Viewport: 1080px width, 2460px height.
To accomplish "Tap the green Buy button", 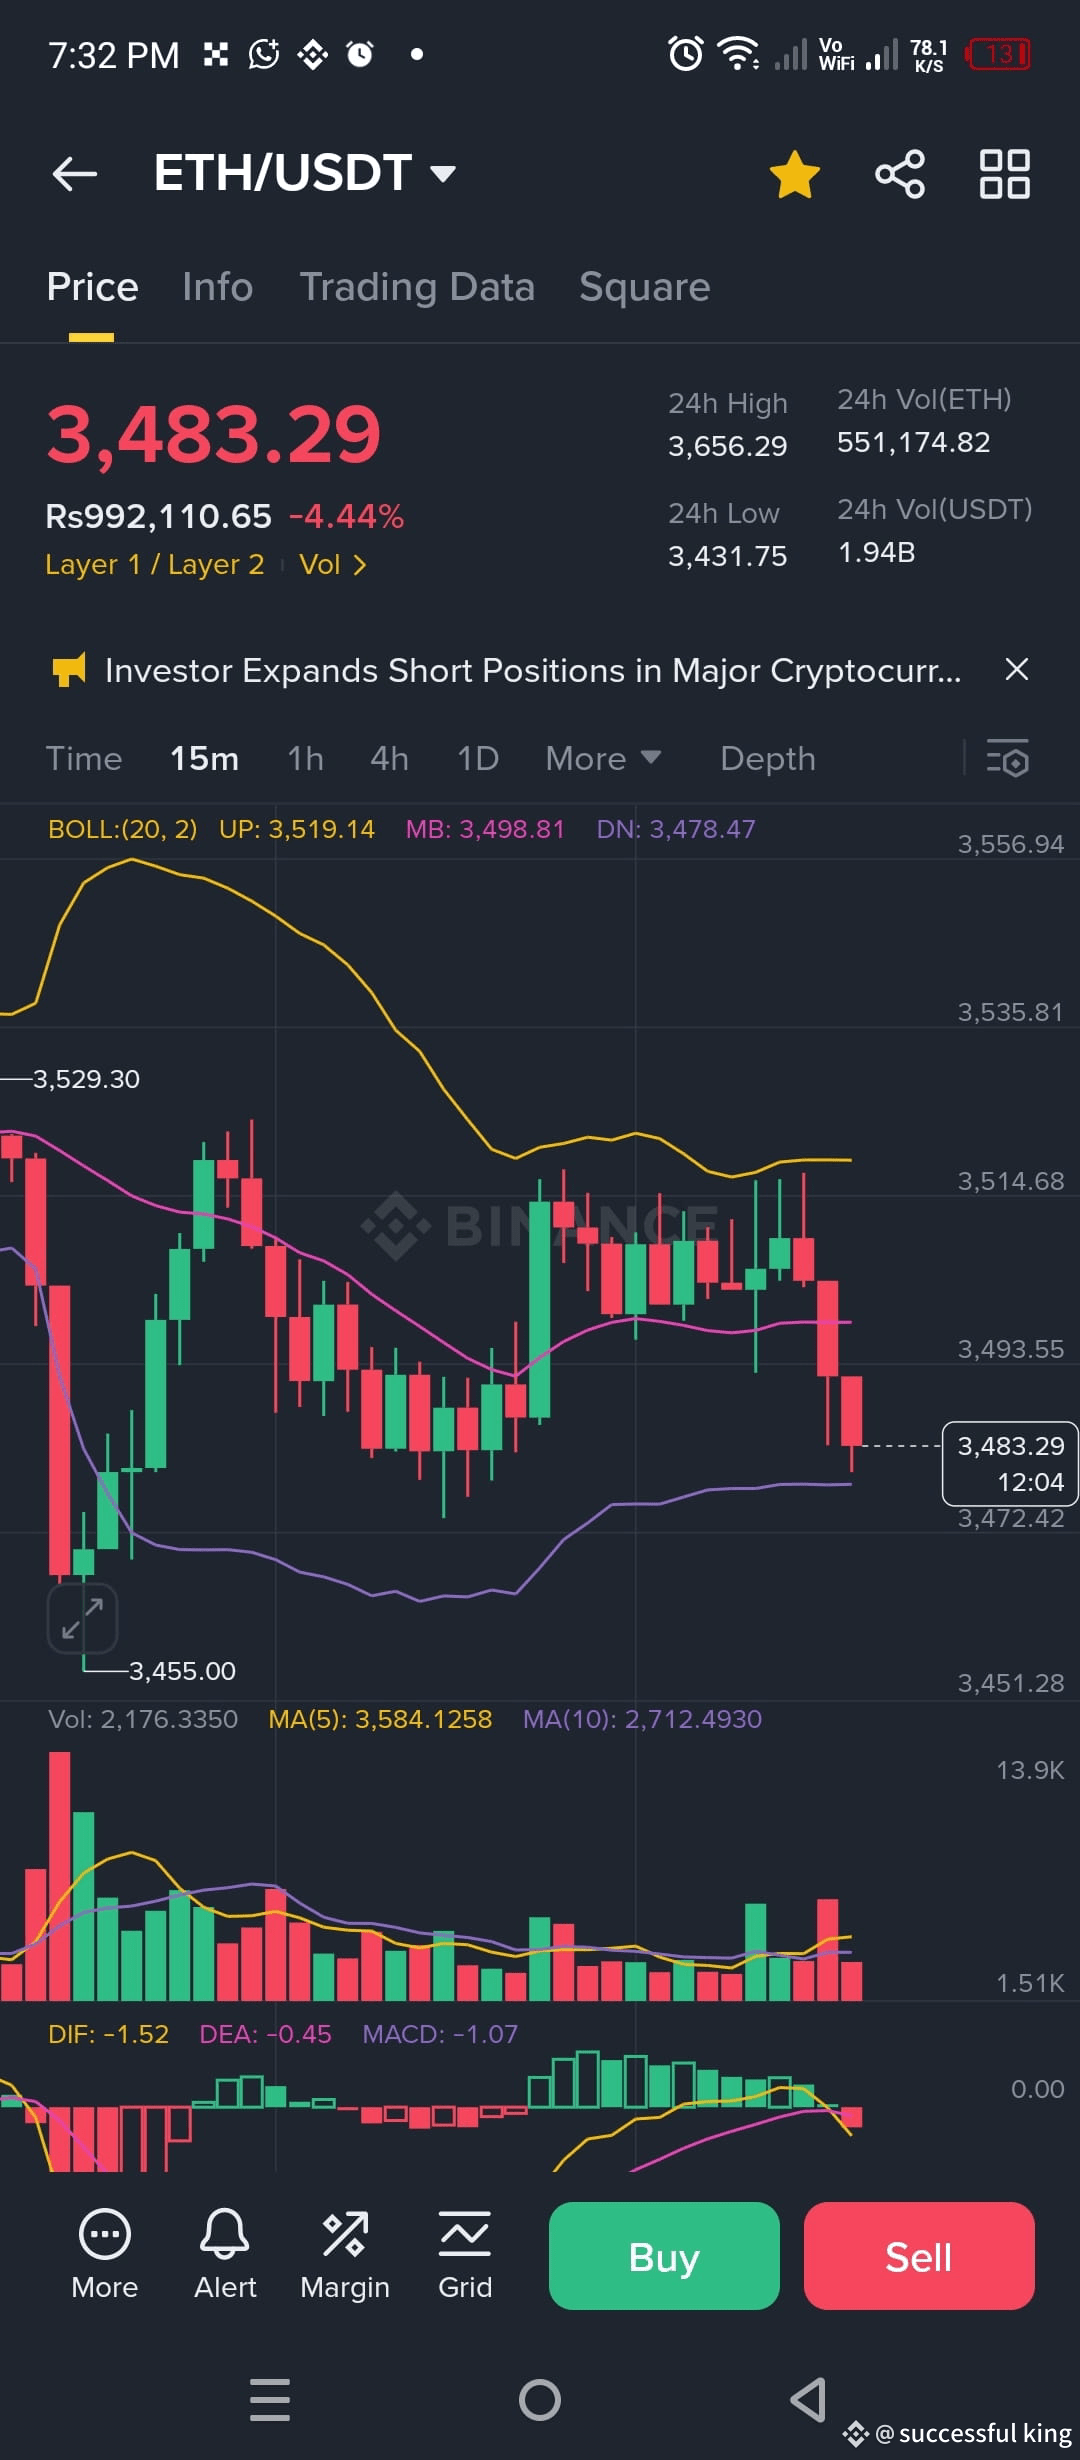I will click(x=664, y=2256).
